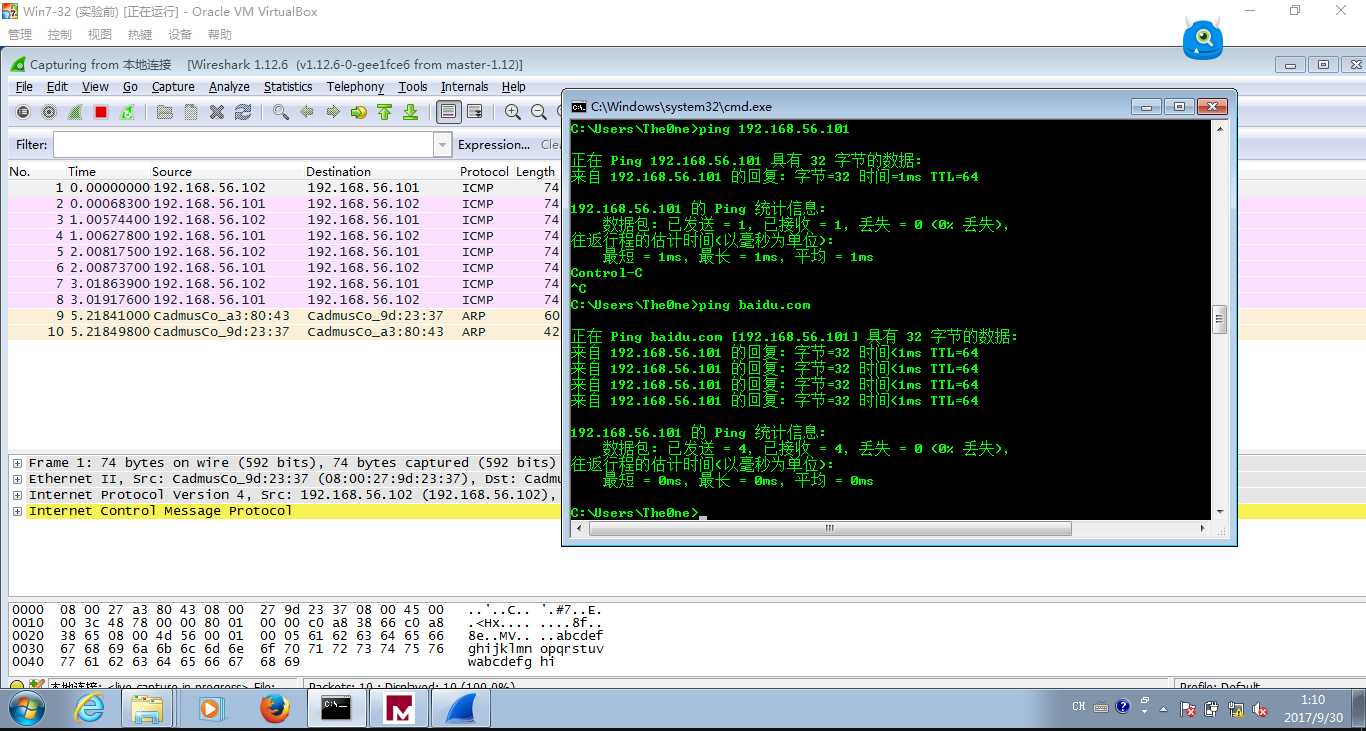This screenshot has height=731, width=1366.
Task: Open capture options toolbar icon
Action: 48,113
